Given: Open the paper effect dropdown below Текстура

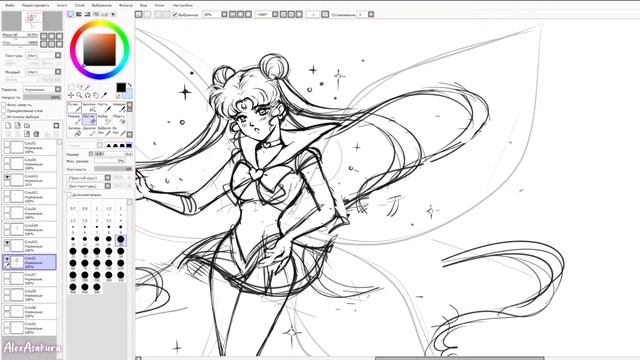Looking at the screenshot, I should (x=58, y=72).
